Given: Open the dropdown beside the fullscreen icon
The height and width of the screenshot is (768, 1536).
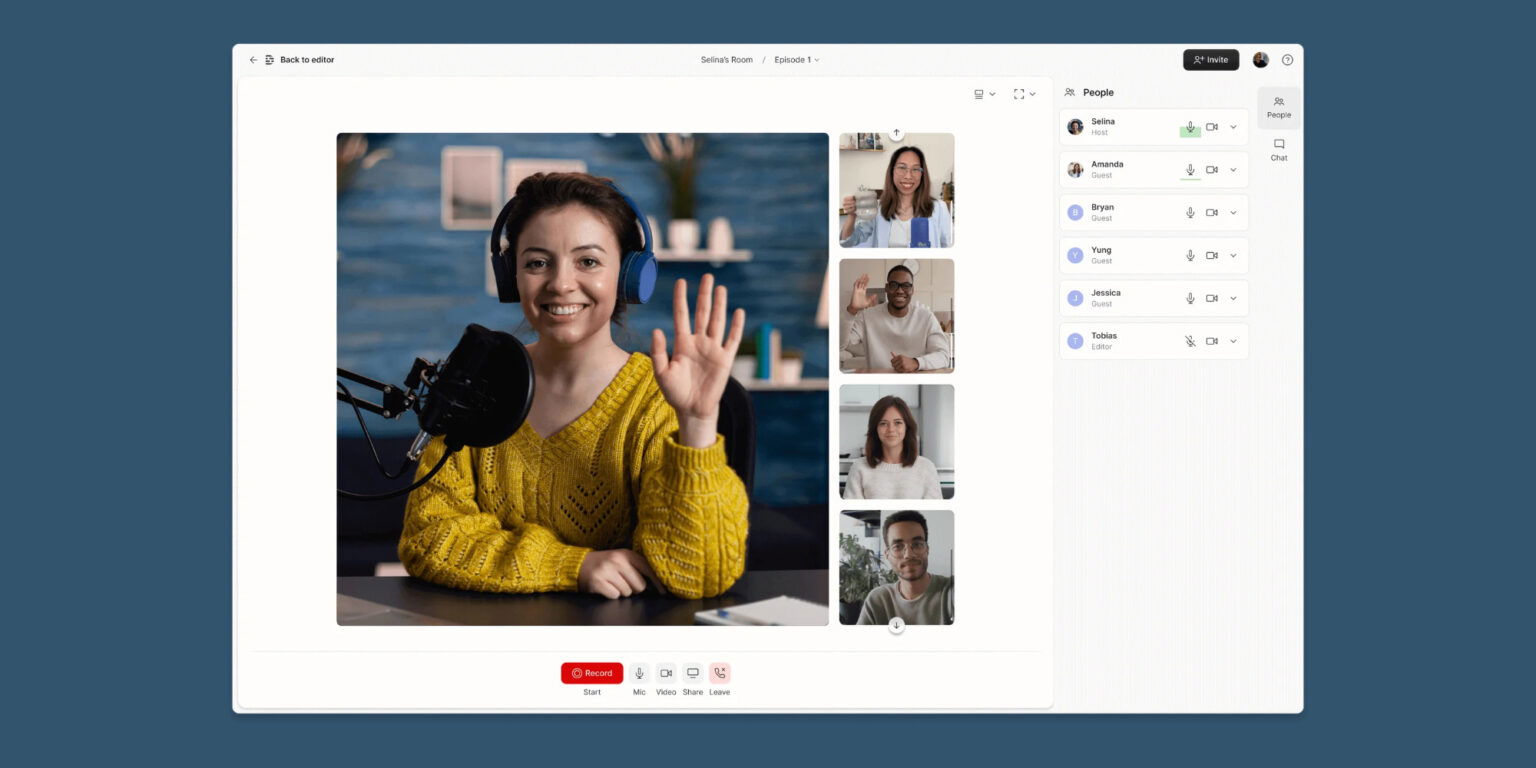Looking at the screenshot, I should pos(1033,93).
